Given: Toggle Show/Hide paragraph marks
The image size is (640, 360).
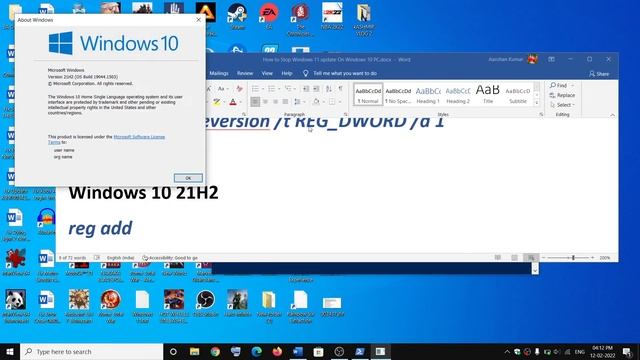Looking at the screenshot, I should pos(340,89).
